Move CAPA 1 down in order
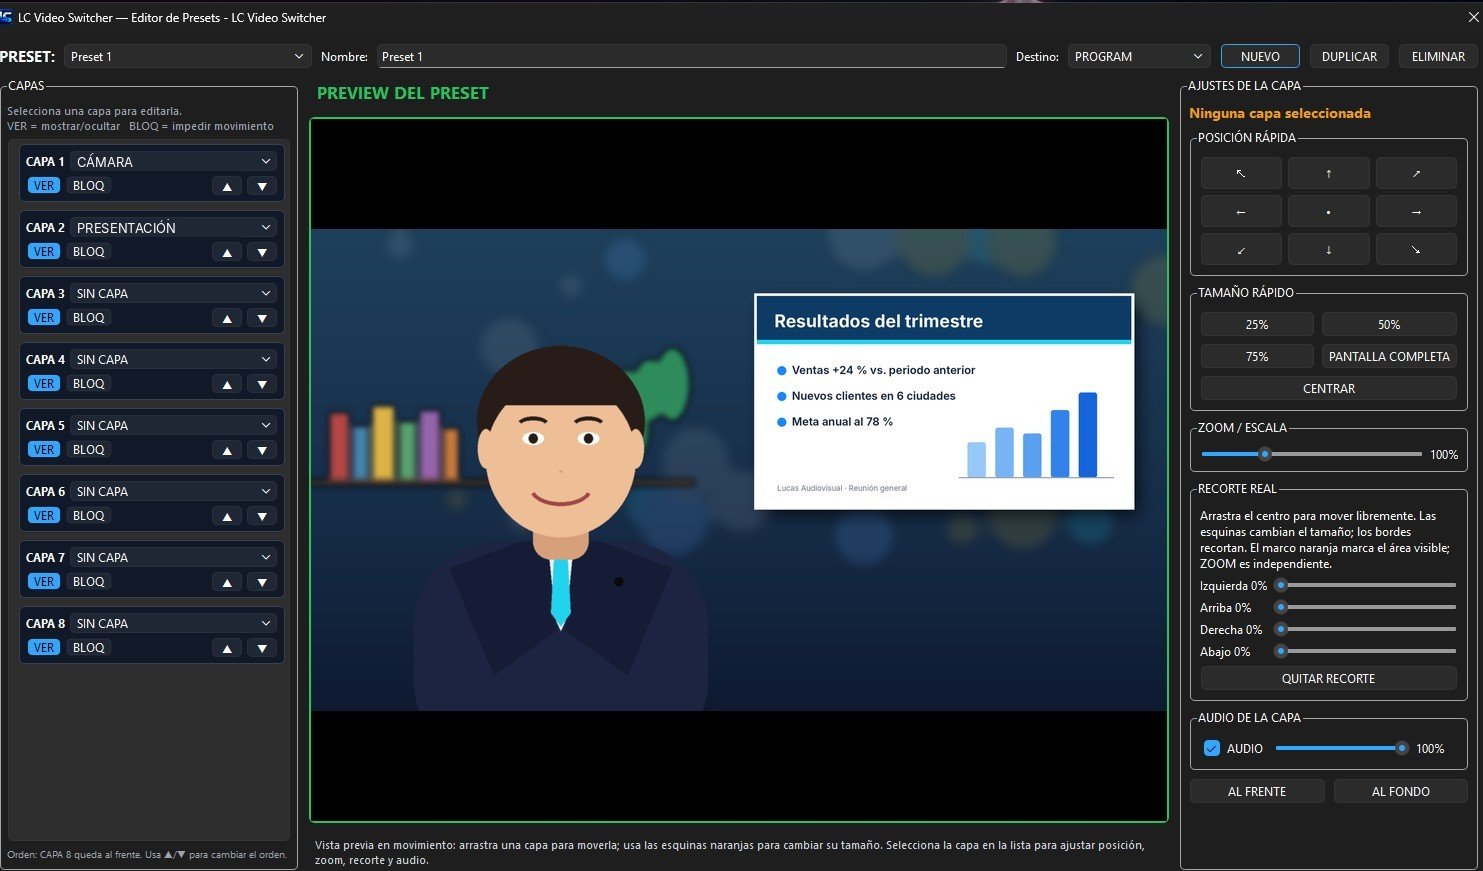1483x871 pixels. tap(262, 186)
